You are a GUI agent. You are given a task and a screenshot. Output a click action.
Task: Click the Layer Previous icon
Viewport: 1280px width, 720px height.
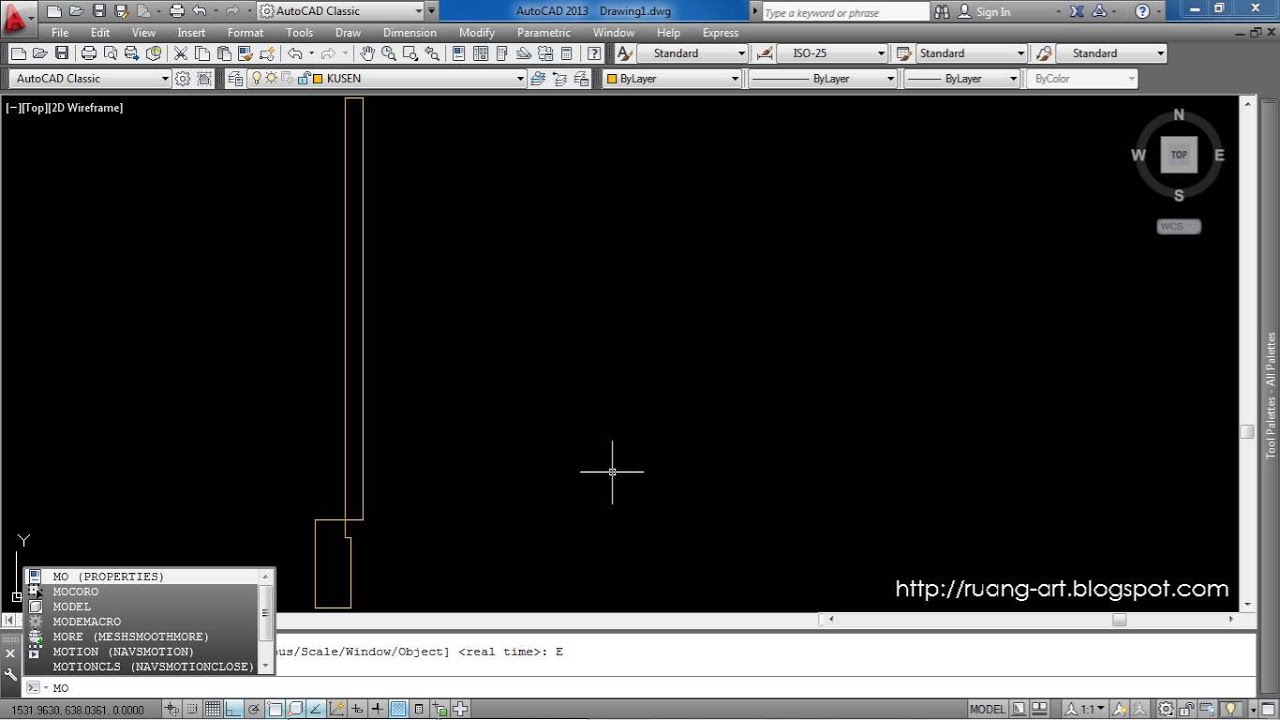tap(560, 78)
